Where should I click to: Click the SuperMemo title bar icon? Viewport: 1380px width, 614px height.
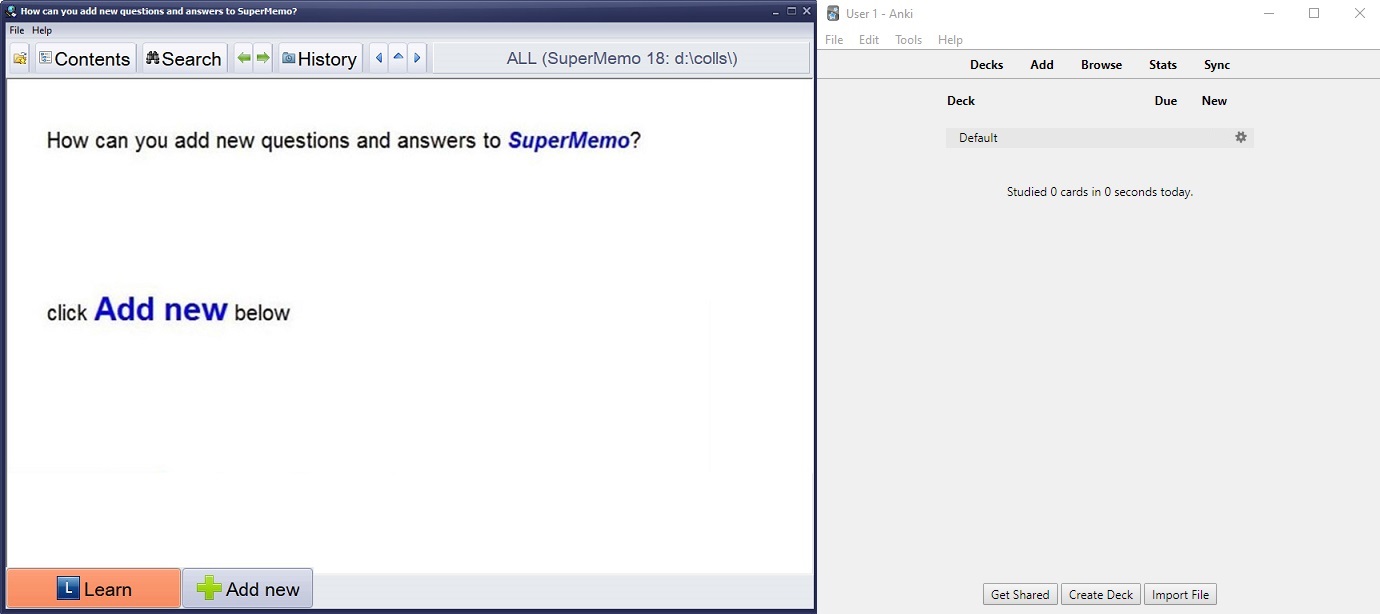12,11
